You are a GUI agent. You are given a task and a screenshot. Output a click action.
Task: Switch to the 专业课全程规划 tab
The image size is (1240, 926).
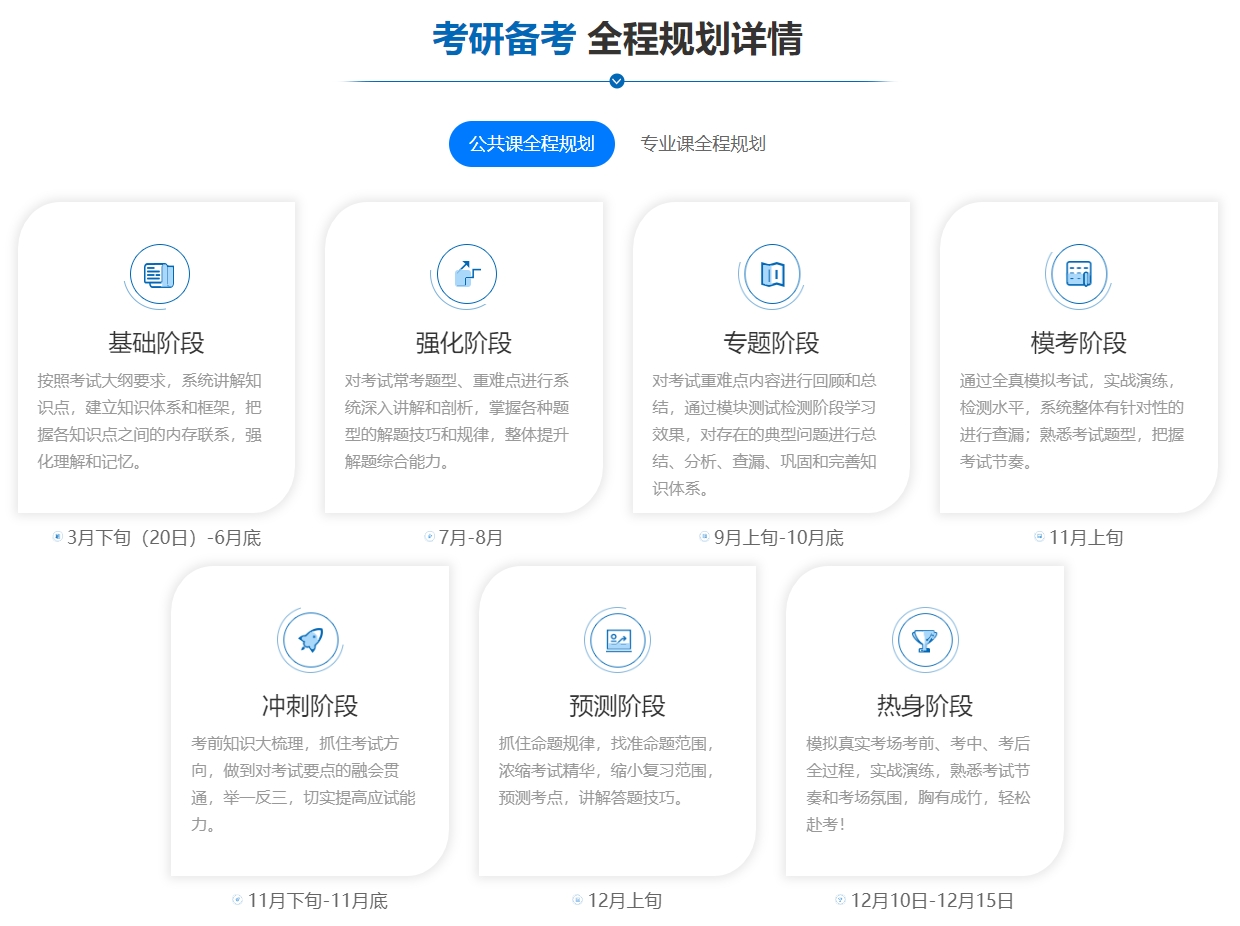[703, 144]
